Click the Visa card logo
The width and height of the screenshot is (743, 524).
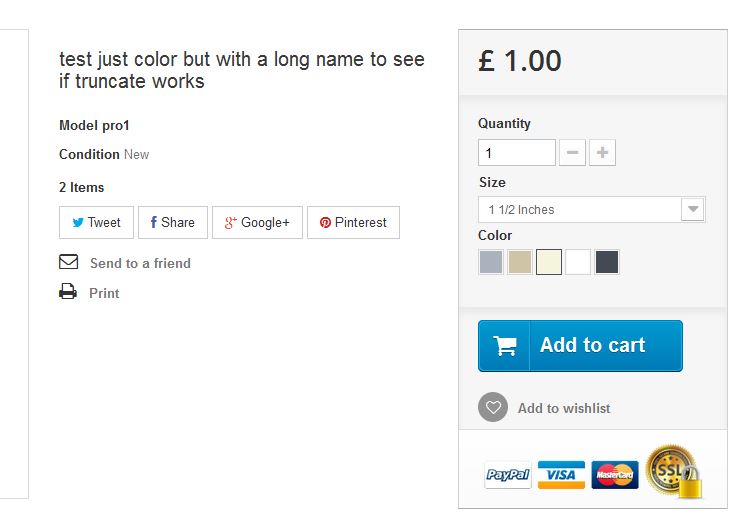tap(561, 475)
